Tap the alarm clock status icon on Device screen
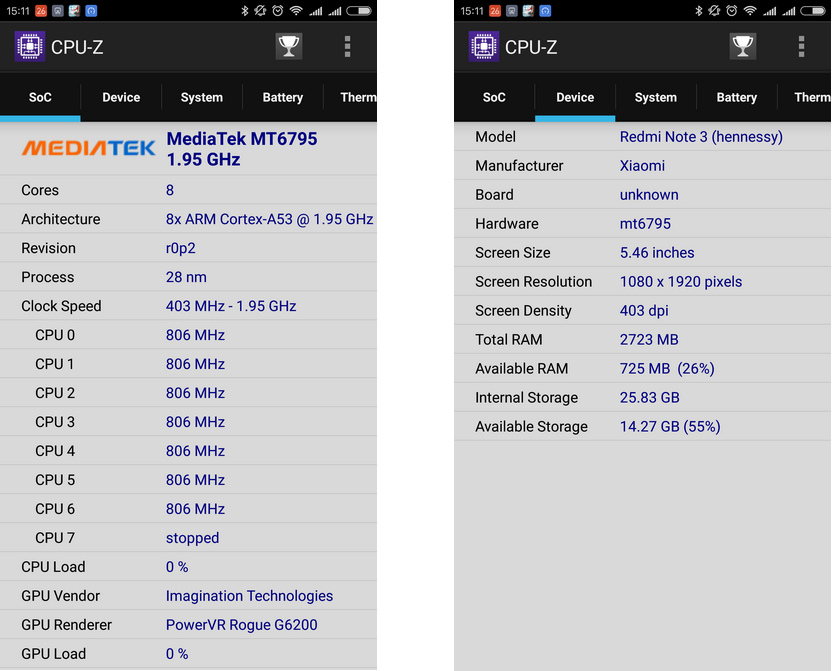Image resolution: width=834 pixels, height=671 pixels. 732,11
